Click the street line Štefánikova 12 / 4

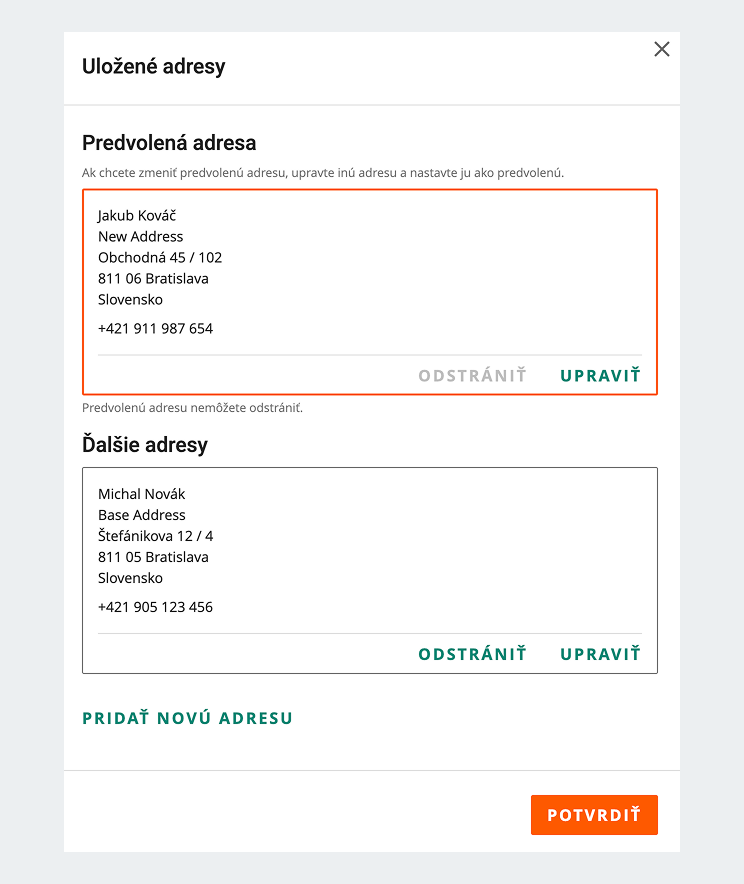[x=155, y=536]
